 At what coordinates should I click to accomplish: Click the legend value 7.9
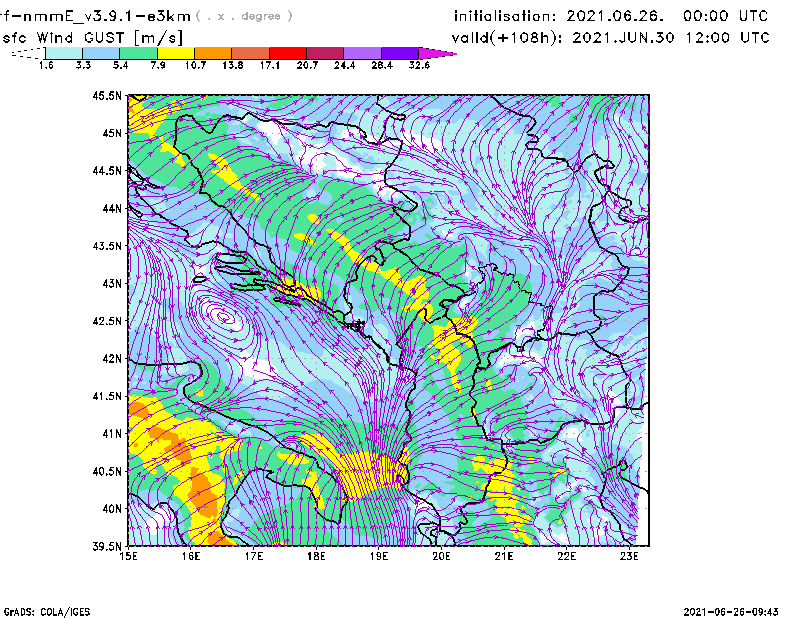click(158, 65)
